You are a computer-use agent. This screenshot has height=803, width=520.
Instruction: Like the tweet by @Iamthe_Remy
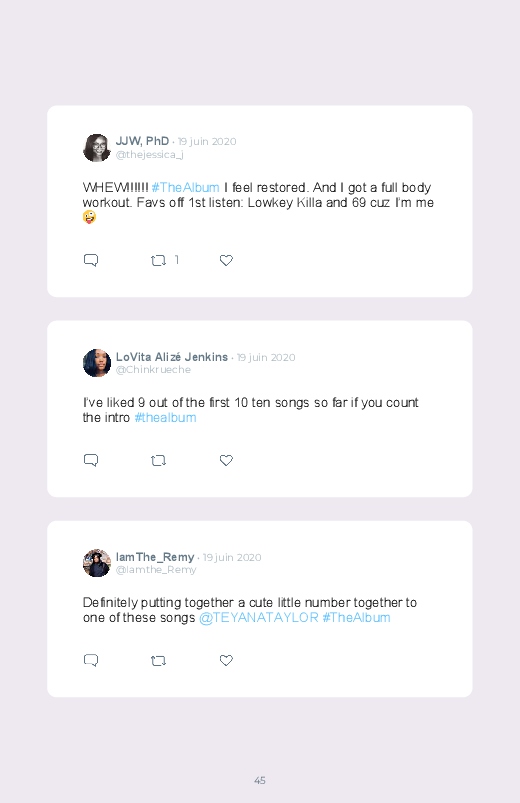click(x=226, y=660)
